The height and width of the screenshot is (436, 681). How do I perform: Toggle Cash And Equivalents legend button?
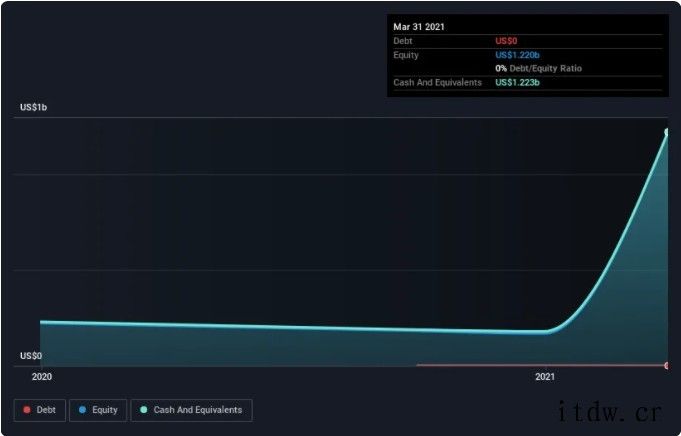[x=191, y=410]
